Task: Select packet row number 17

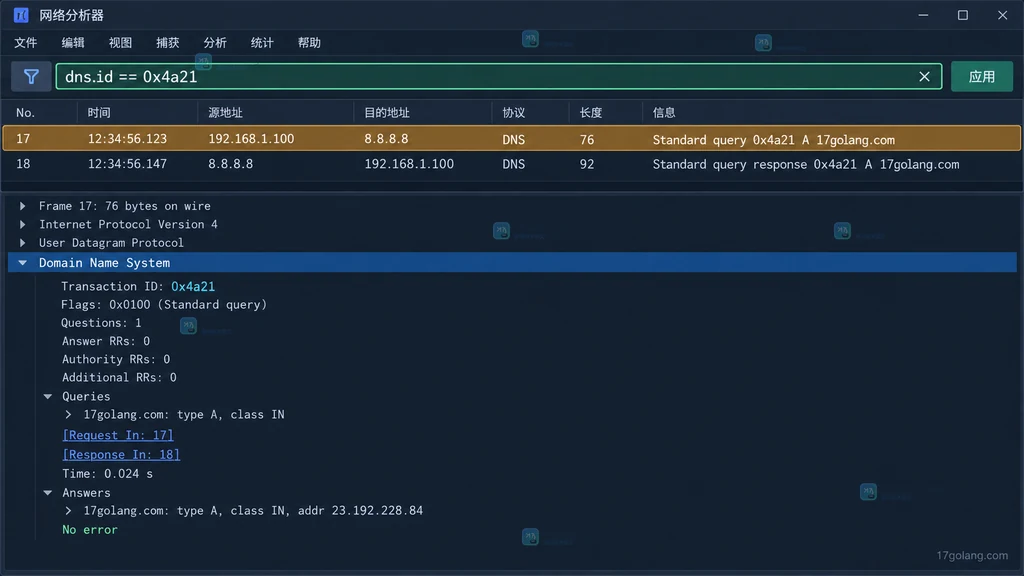Action: coord(511,138)
